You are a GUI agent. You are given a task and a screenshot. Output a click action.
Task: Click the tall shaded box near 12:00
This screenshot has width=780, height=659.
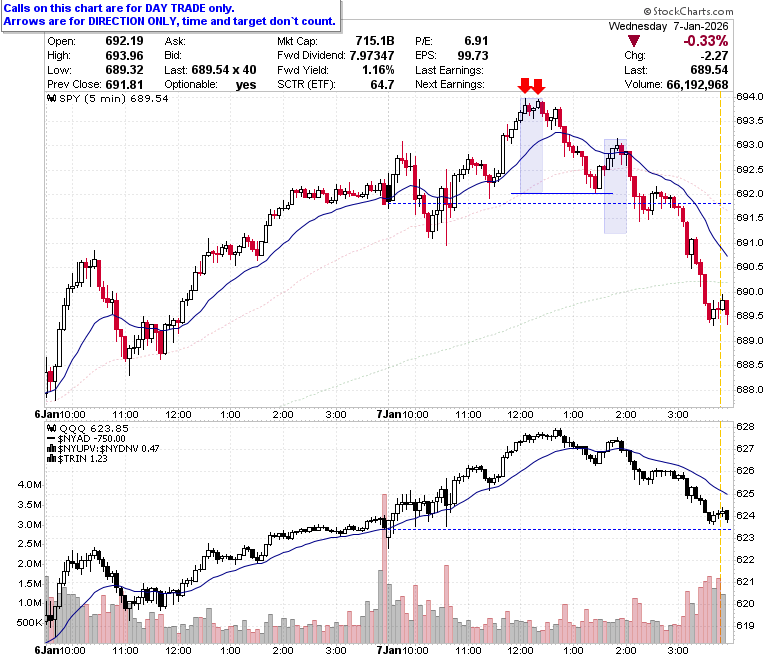coord(531,146)
